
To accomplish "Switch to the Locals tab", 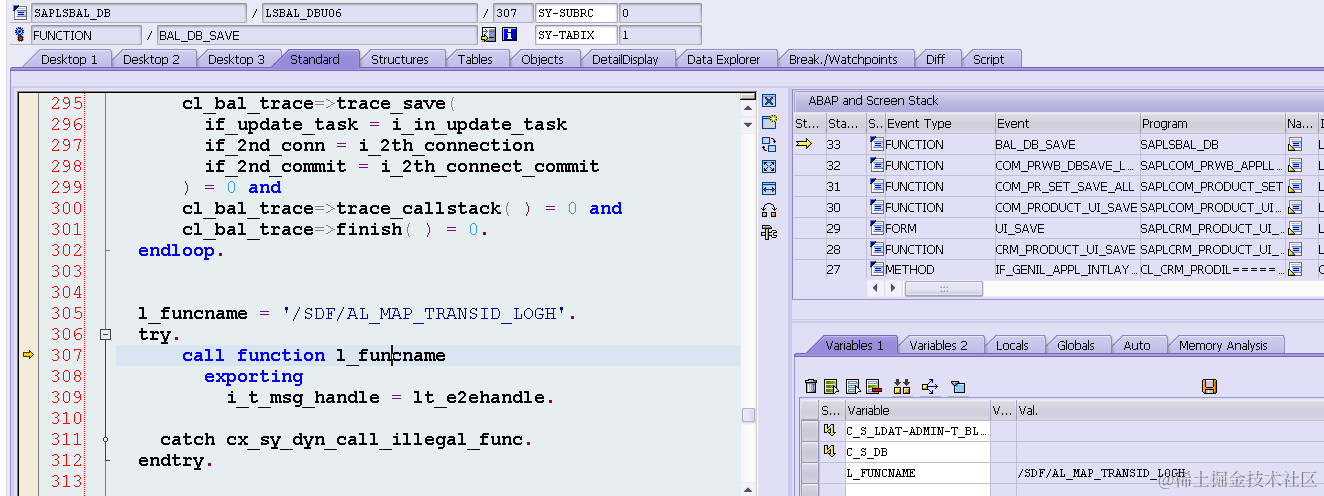I will click(x=1012, y=345).
